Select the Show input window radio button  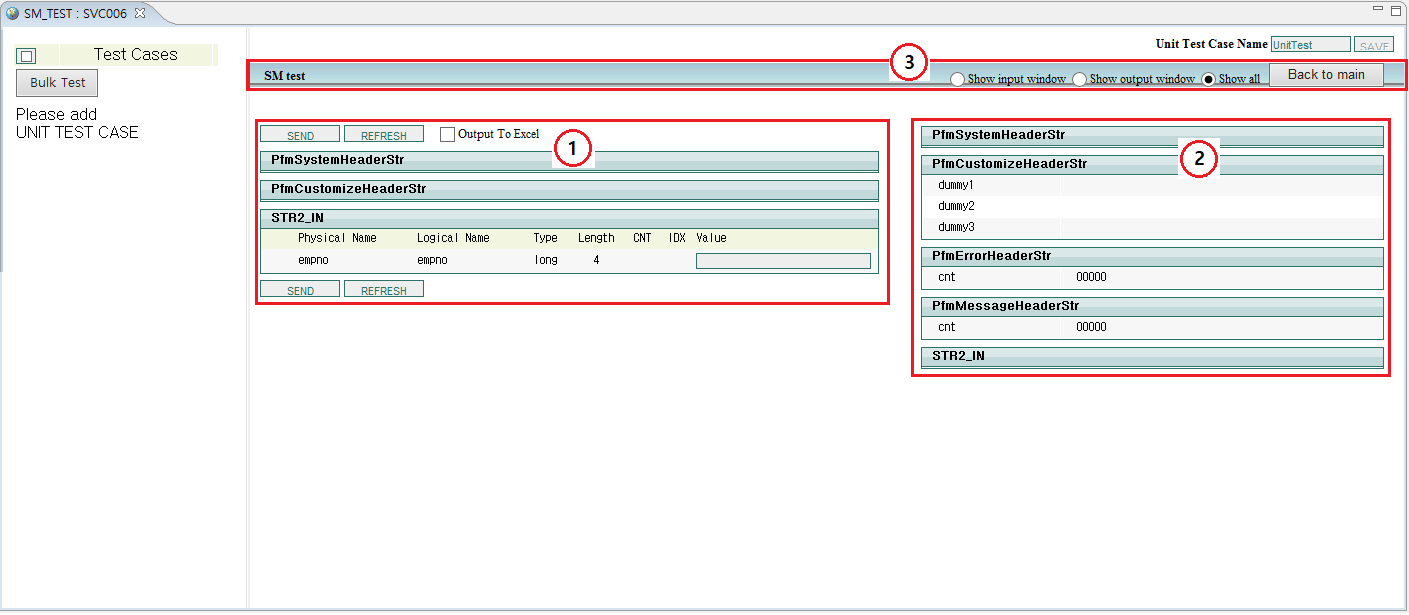click(x=957, y=79)
